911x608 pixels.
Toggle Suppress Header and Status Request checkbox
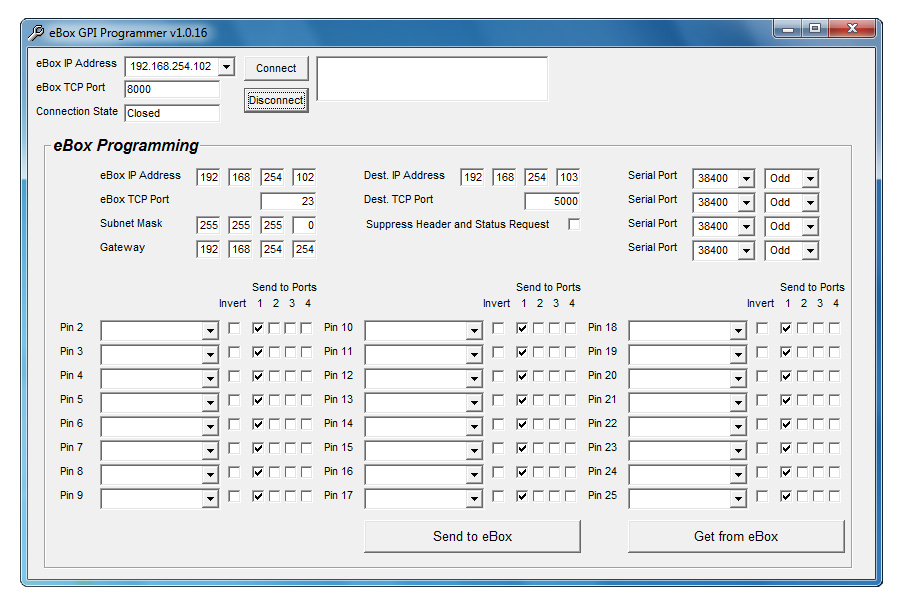click(x=574, y=224)
